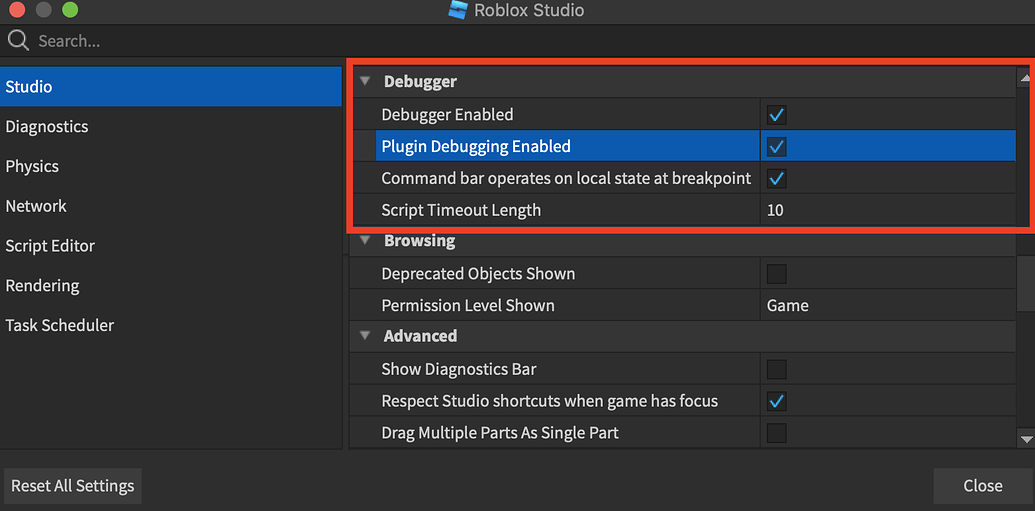Enable Deprecated Objects Shown checkbox
Image resolution: width=1035 pixels, height=511 pixels.
[x=776, y=273]
